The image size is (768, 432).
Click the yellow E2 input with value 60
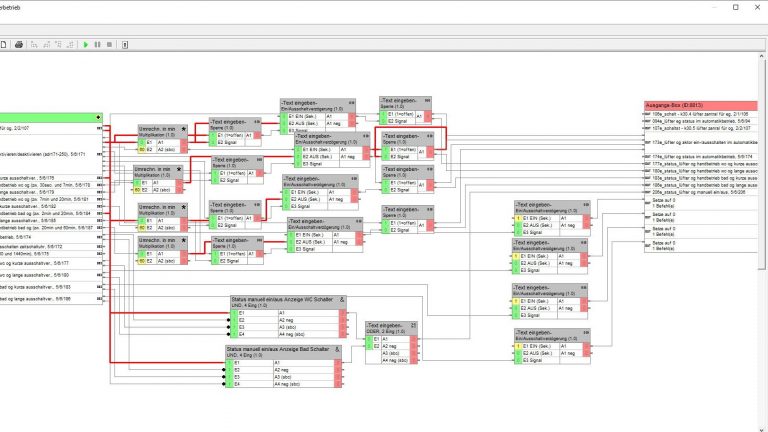[x=143, y=149]
